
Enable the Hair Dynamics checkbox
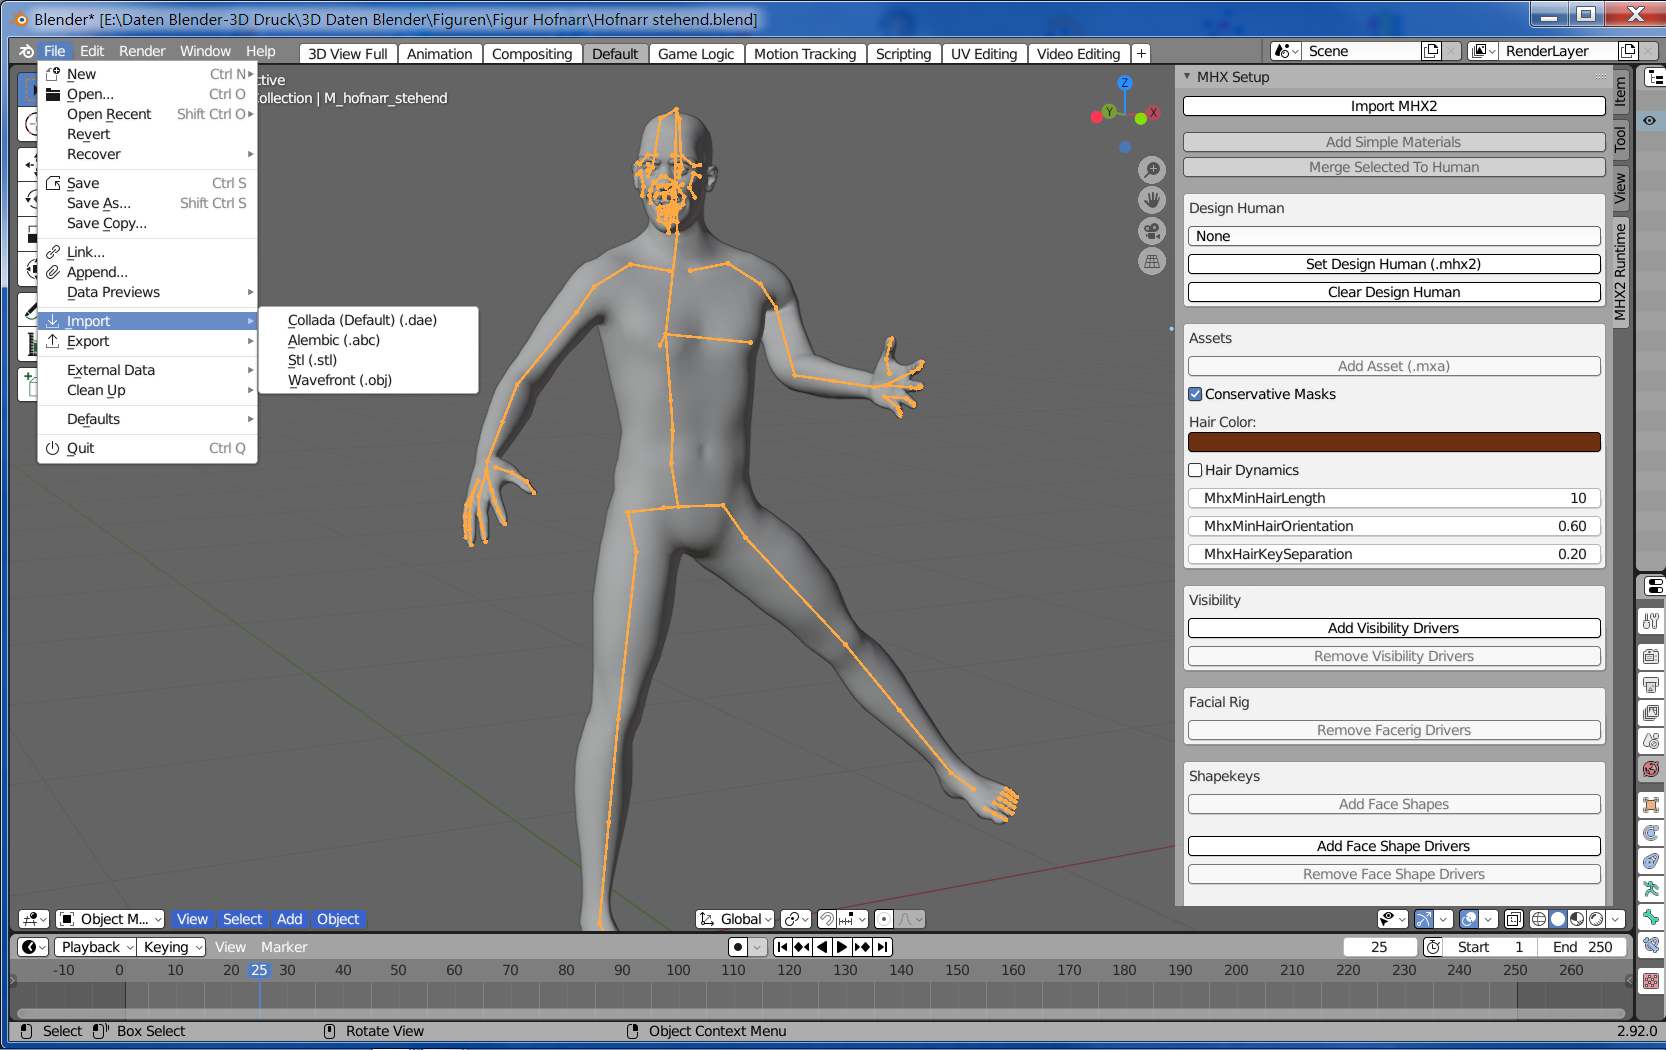coord(1195,470)
